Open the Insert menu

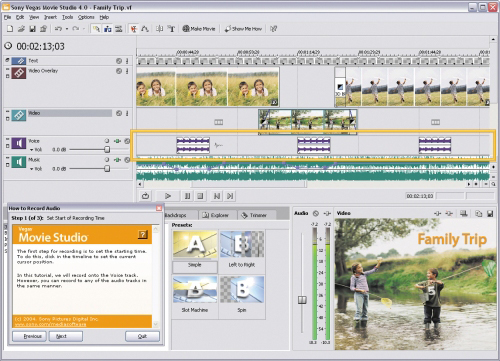50,17
